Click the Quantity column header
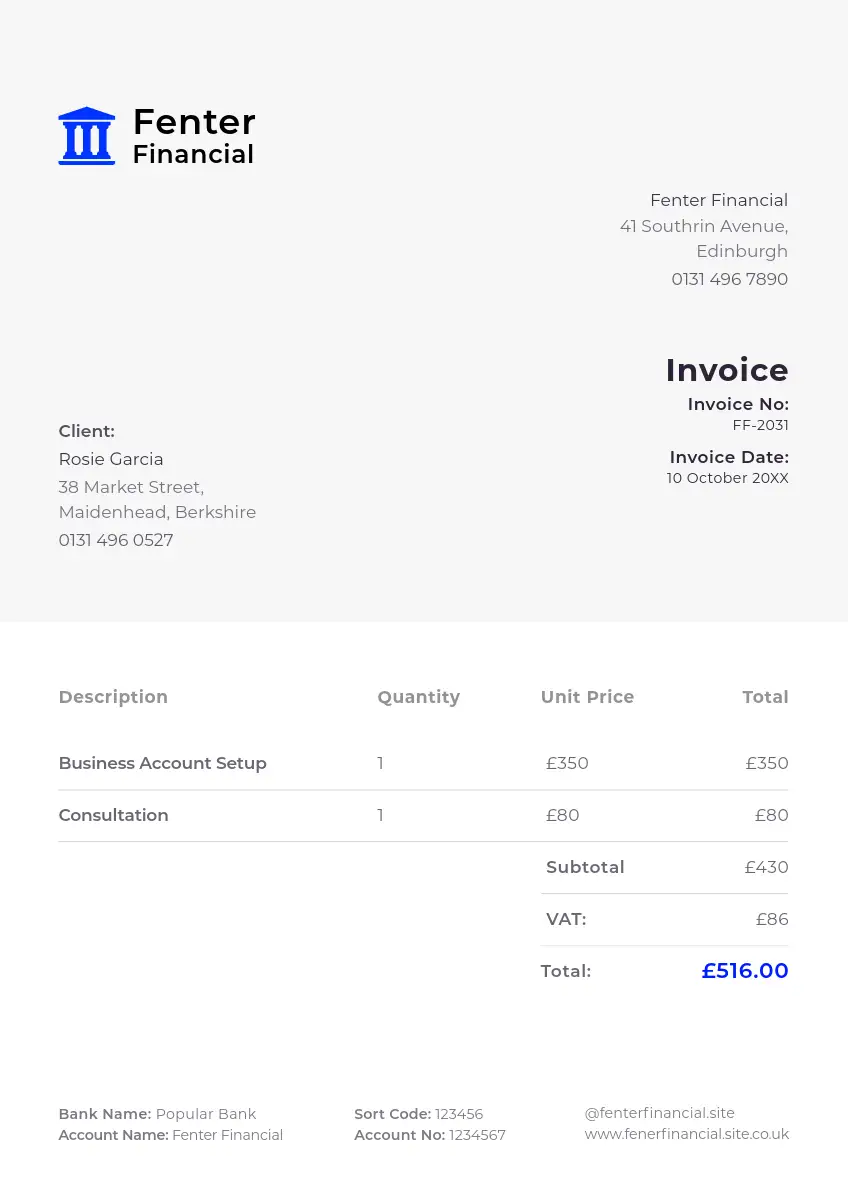The height and width of the screenshot is (1200, 848). 418,697
